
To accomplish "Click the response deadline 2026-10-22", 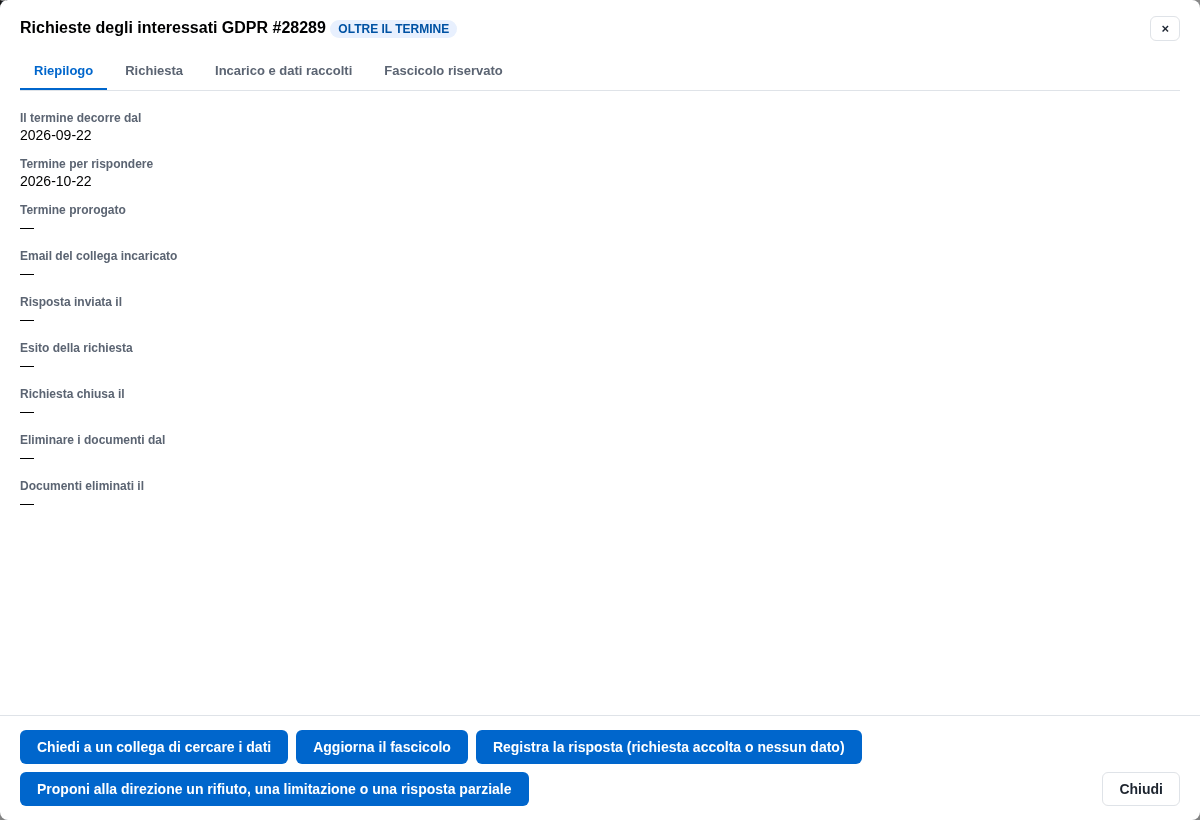I will (56, 181).
